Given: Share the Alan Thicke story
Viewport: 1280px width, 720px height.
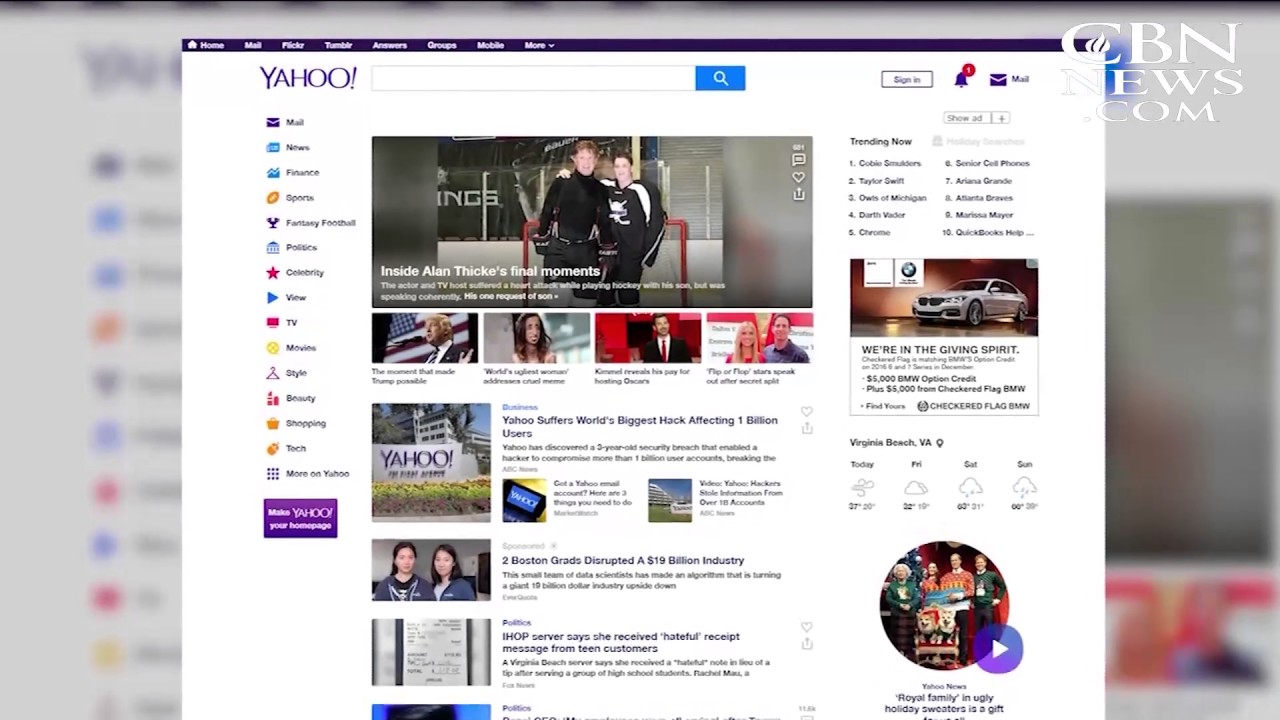Looking at the screenshot, I should click(x=798, y=194).
